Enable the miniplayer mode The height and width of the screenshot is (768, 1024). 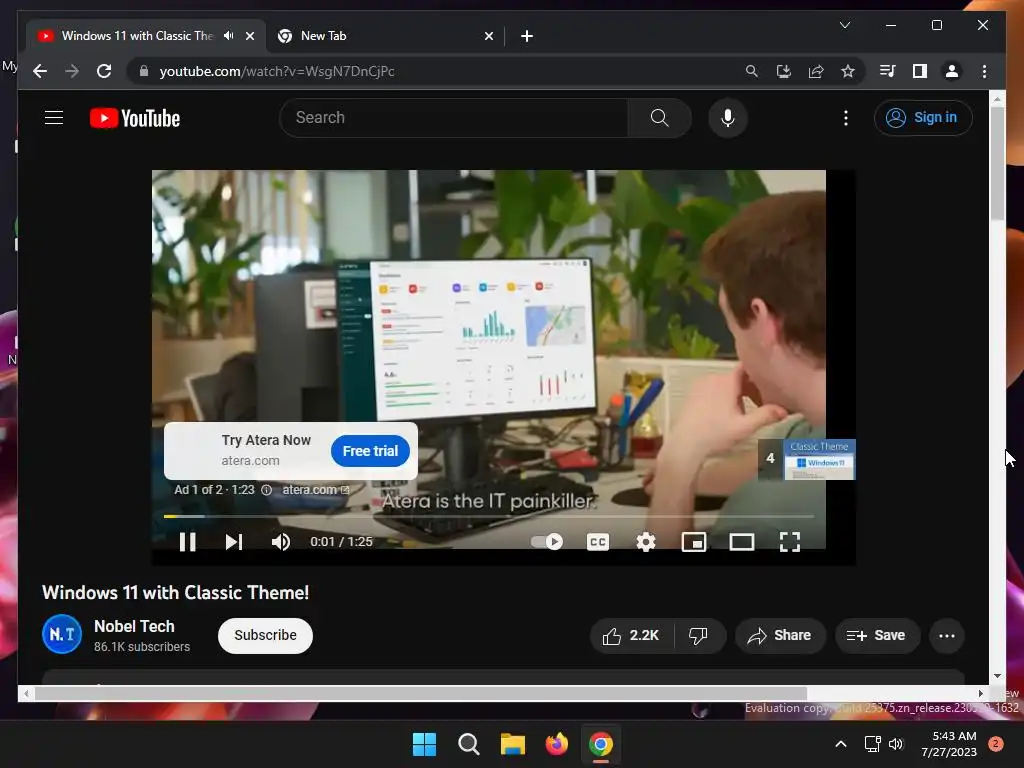tap(694, 541)
